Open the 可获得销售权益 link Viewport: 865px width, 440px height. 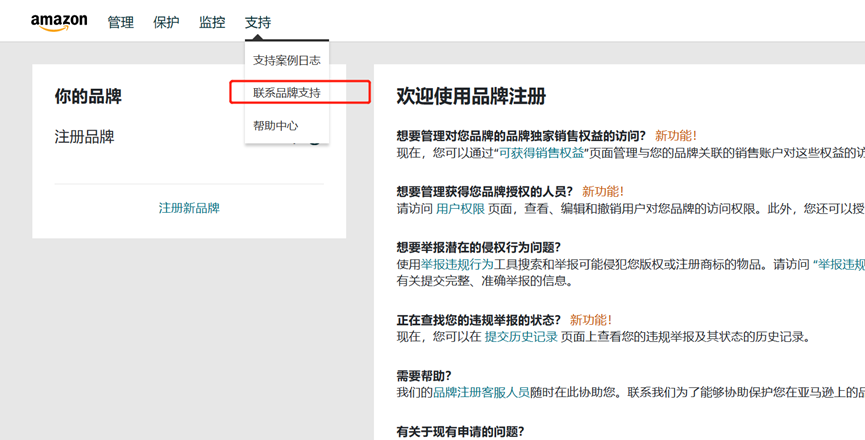pyautogui.click(x=542, y=153)
